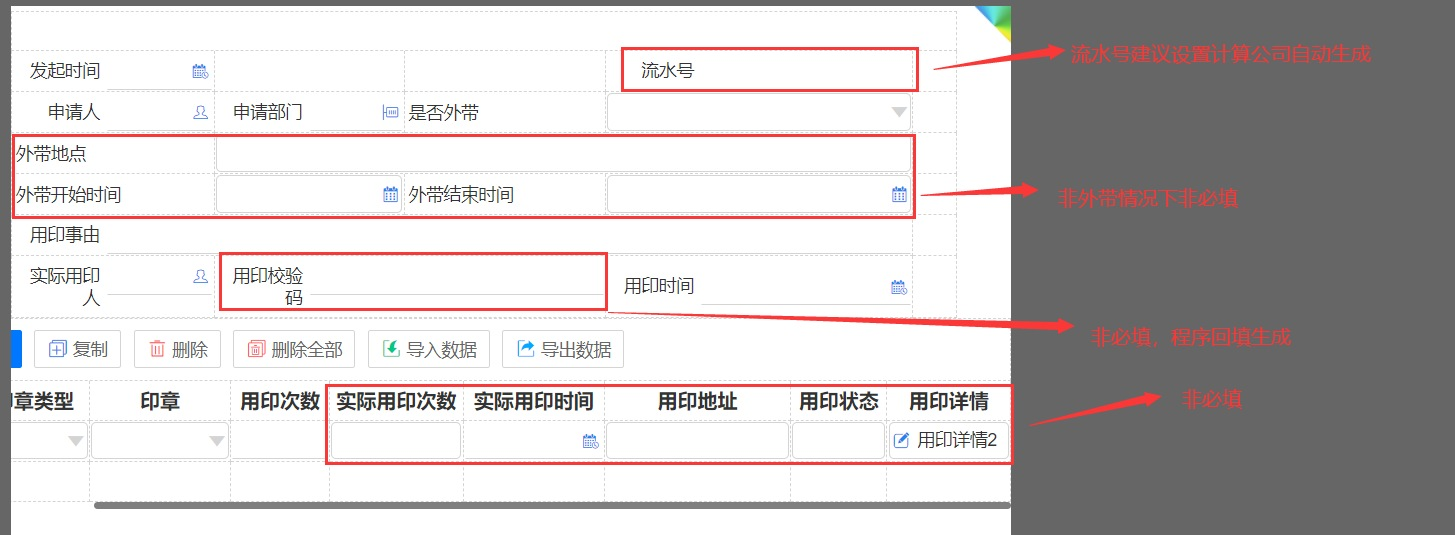The width and height of the screenshot is (1455, 535).
Task: Open calendar icon in 实际用印时间 cell
Action: point(590,441)
